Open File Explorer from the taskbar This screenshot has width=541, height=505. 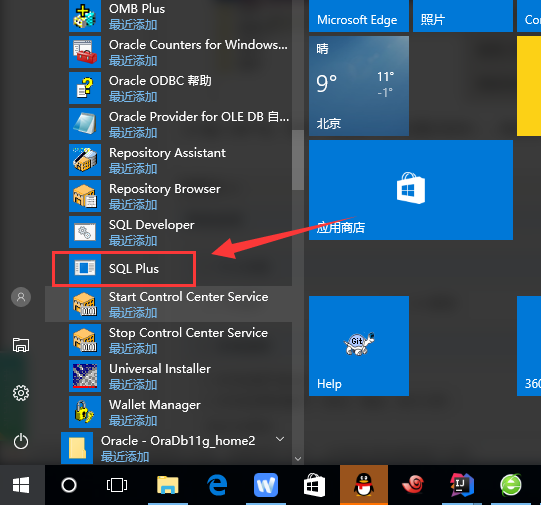pyautogui.click(x=168, y=485)
